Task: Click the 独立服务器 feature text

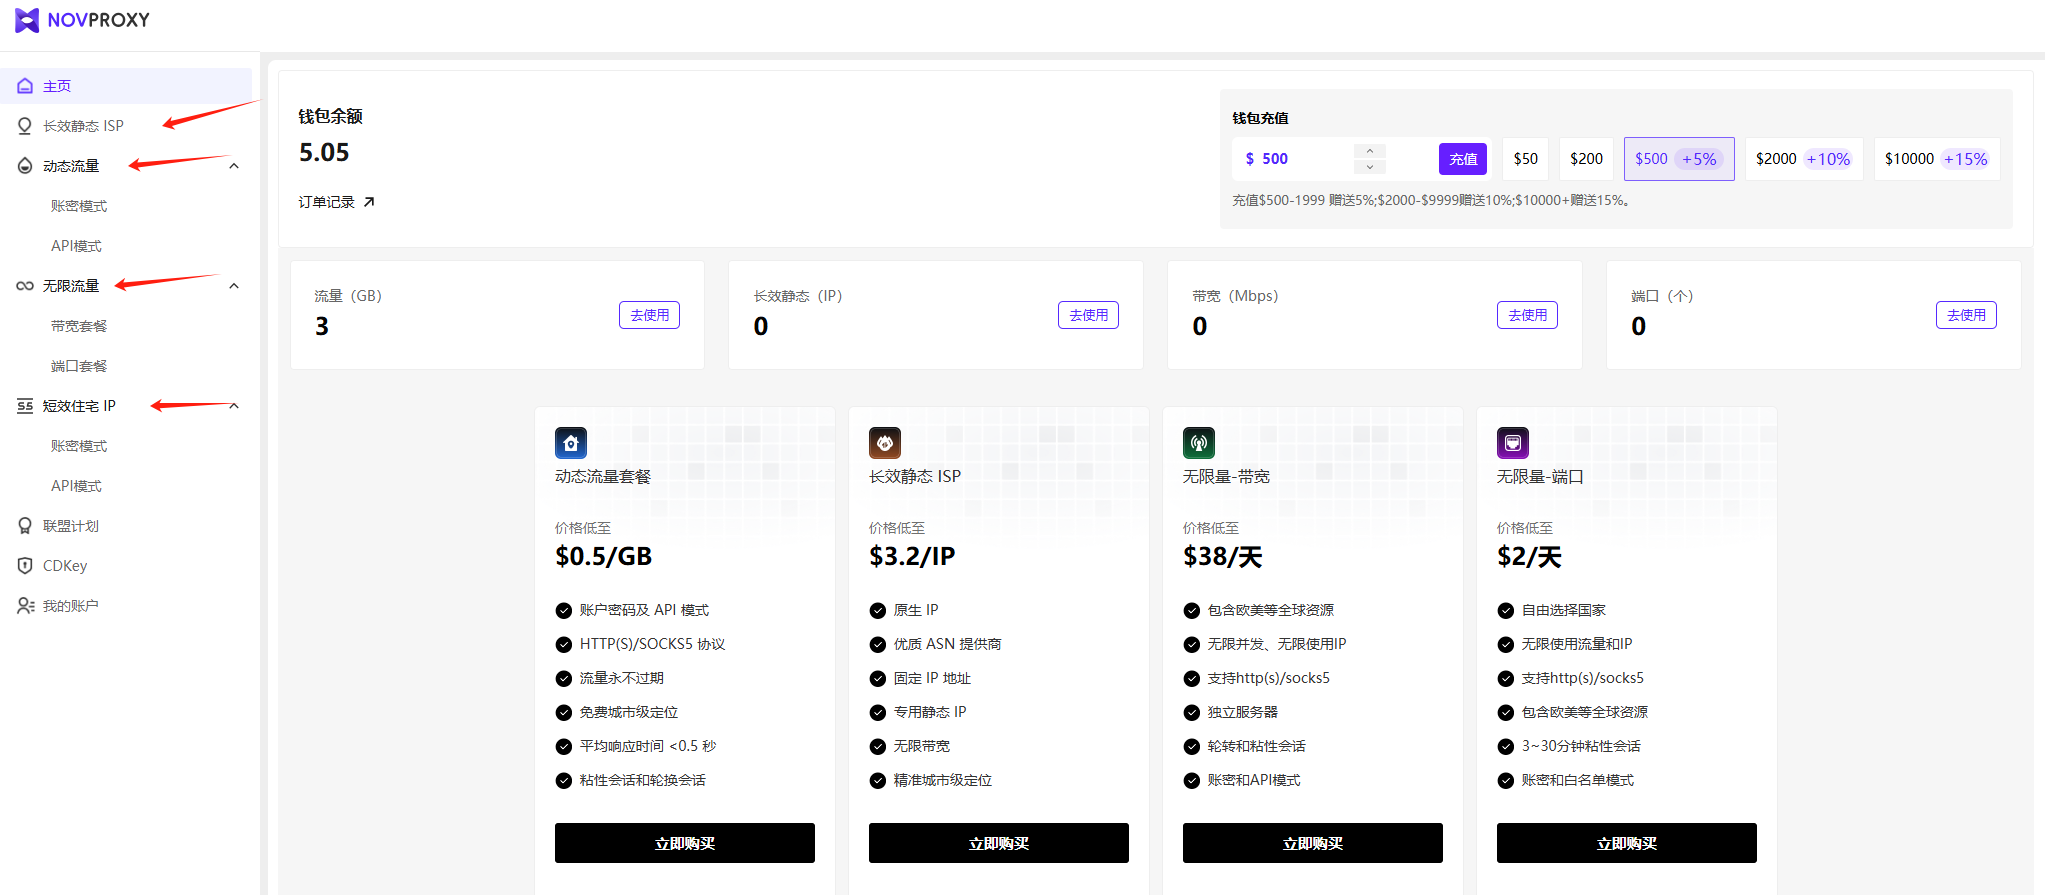Action: pyautogui.click(x=1243, y=712)
